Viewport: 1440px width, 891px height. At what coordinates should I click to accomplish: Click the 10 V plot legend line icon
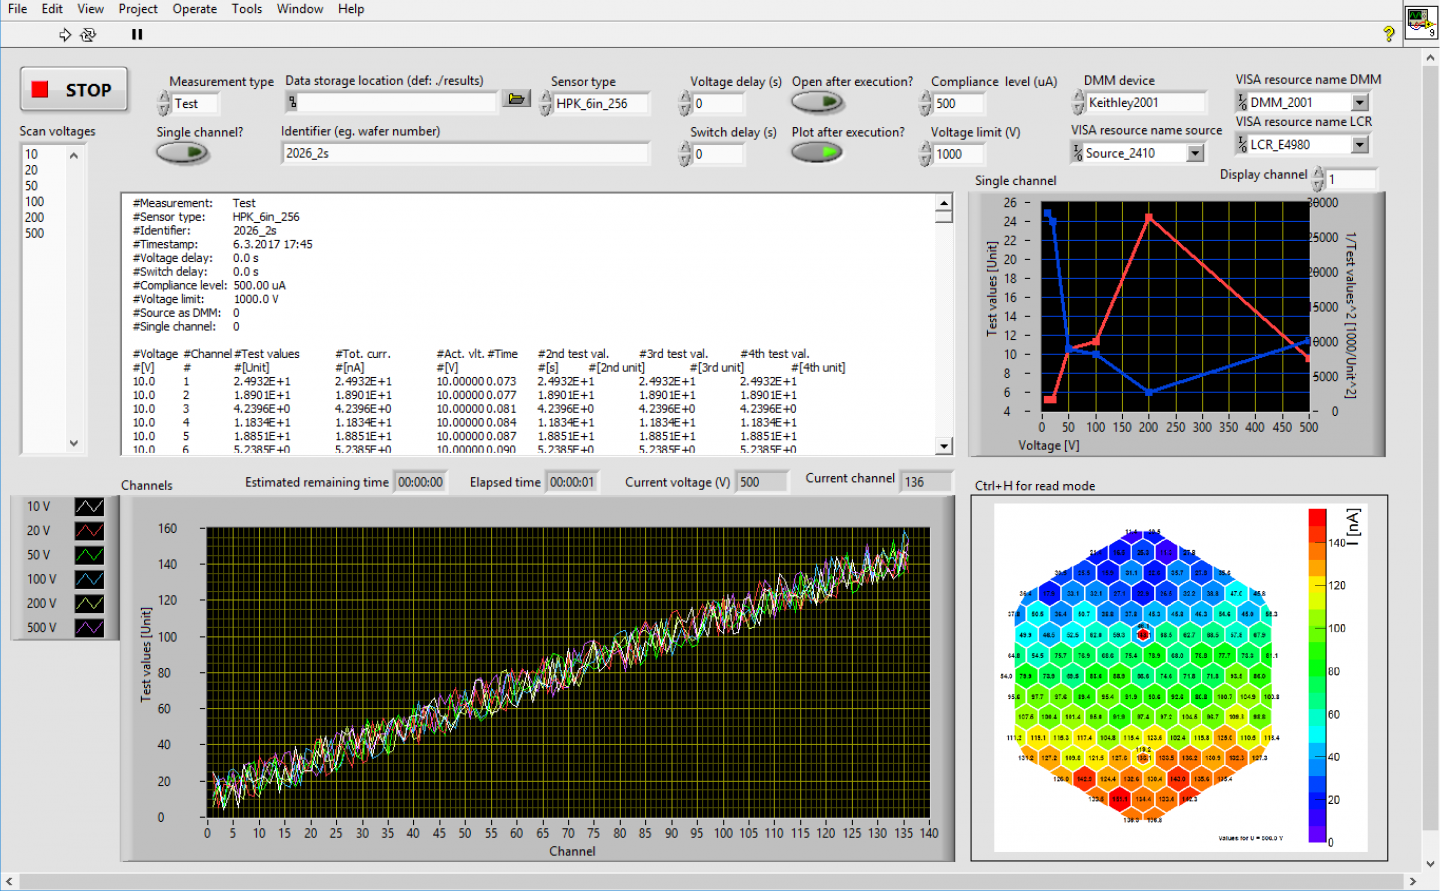89,507
